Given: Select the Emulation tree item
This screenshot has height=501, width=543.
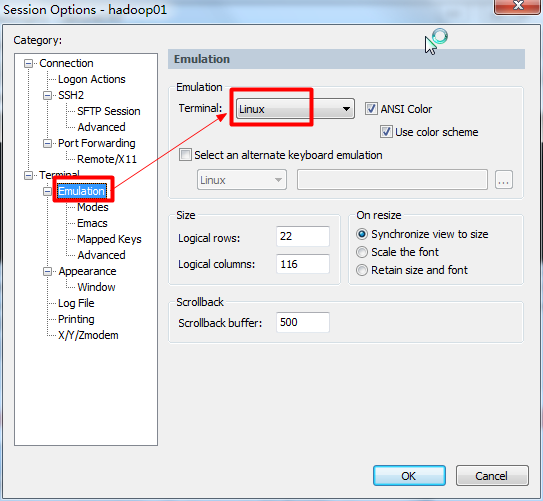Looking at the screenshot, I should 81,191.
